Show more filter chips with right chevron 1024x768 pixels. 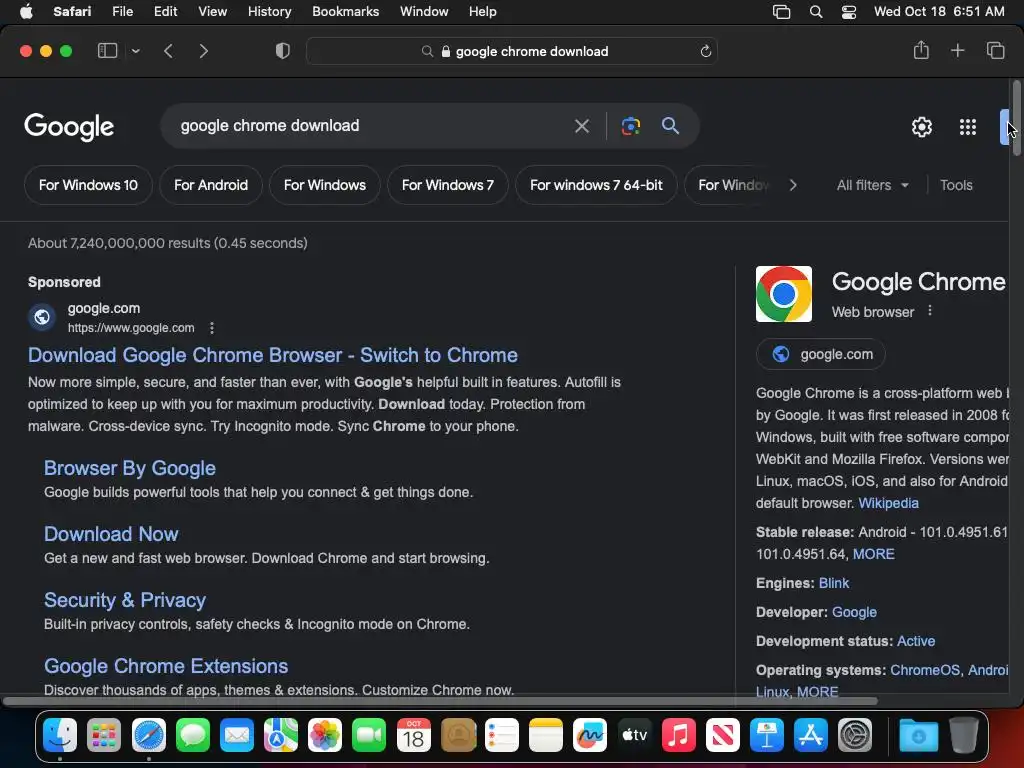pos(793,185)
